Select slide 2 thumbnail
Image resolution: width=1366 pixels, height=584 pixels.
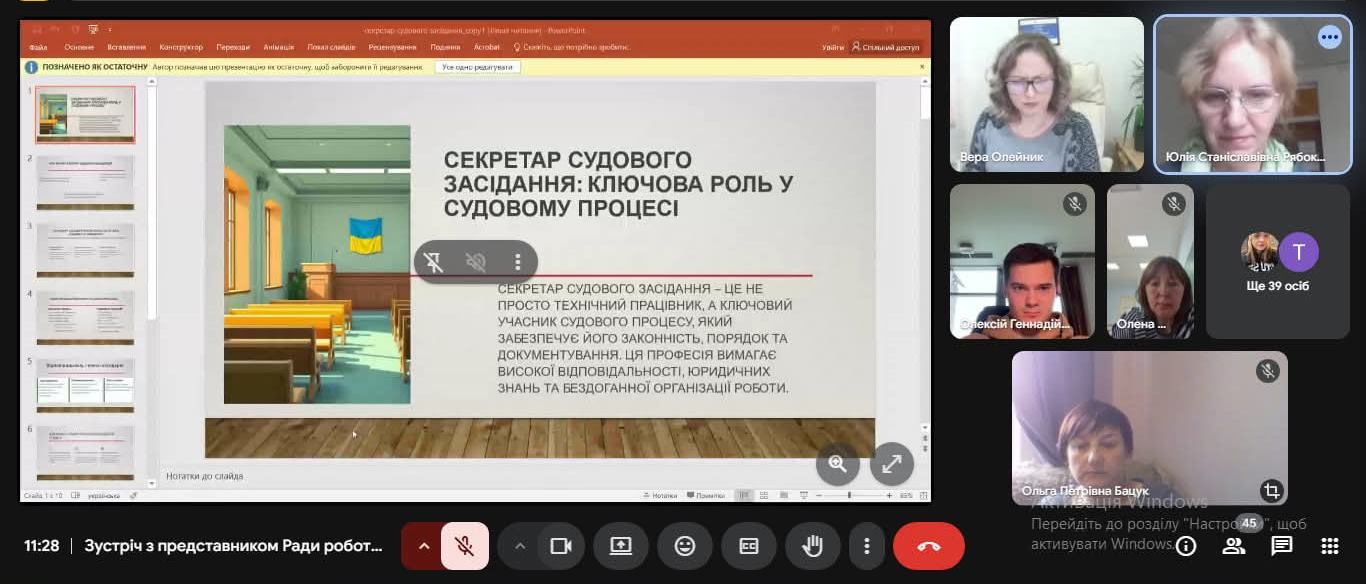pos(85,182)
